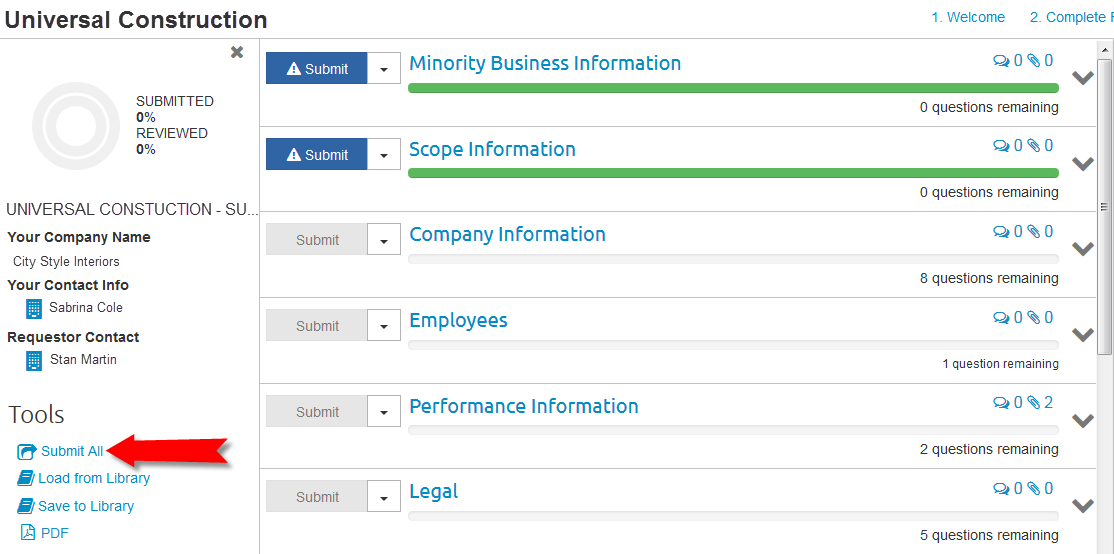This screenshot has width=1114, height=554.
Task: Open the Submit dropdown arrow for Minority Business Information
Action: tap(384, 69)
